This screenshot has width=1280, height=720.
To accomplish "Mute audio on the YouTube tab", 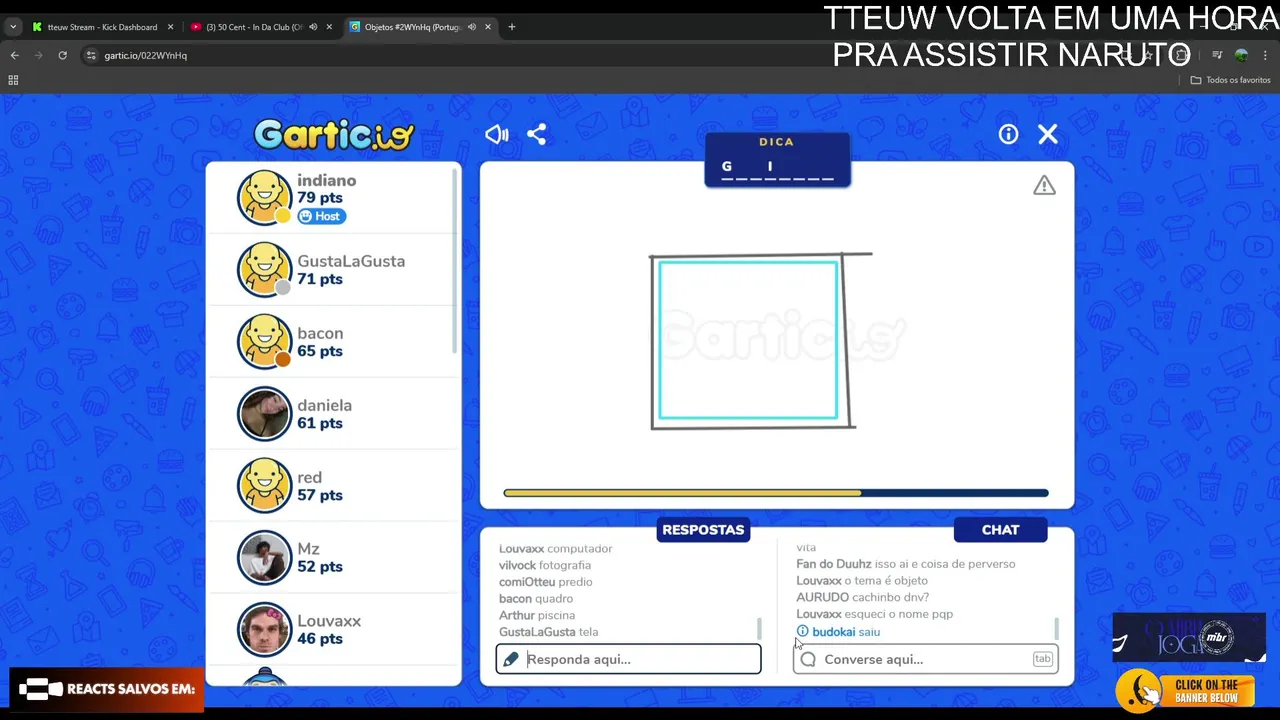I will tap(313, 27).
